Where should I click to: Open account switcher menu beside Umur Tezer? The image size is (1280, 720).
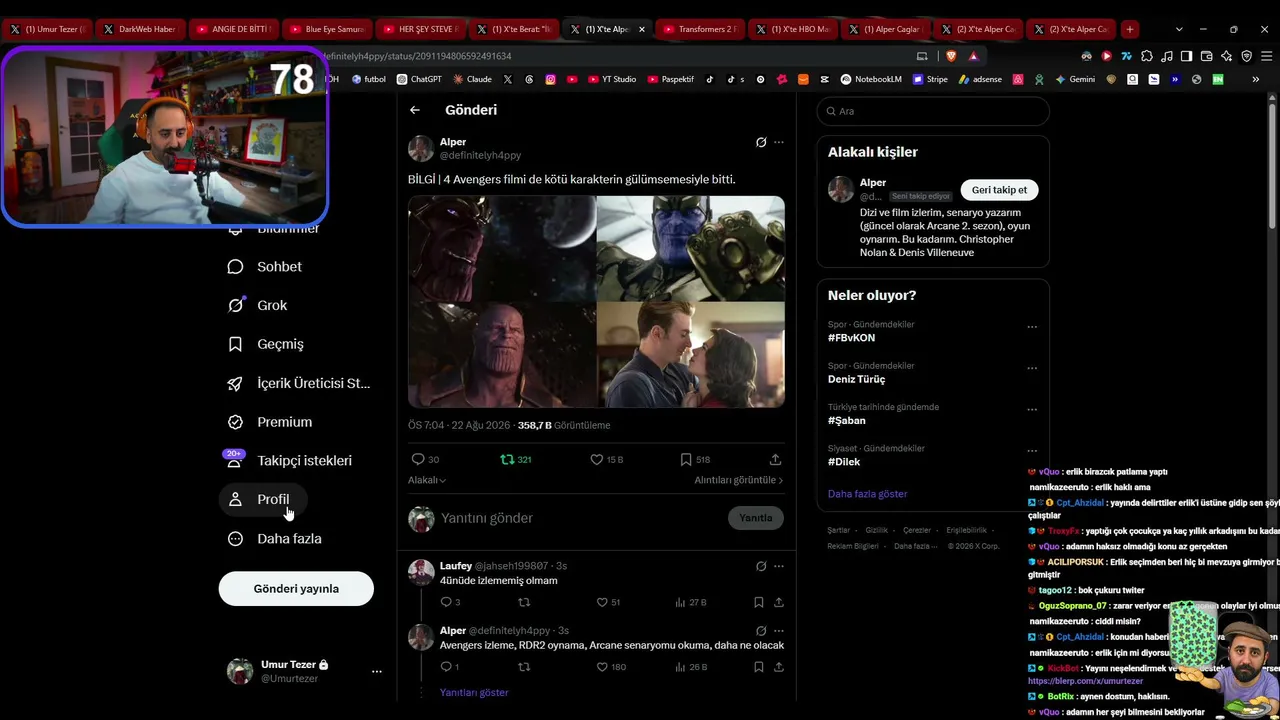[x=377, y=671]
